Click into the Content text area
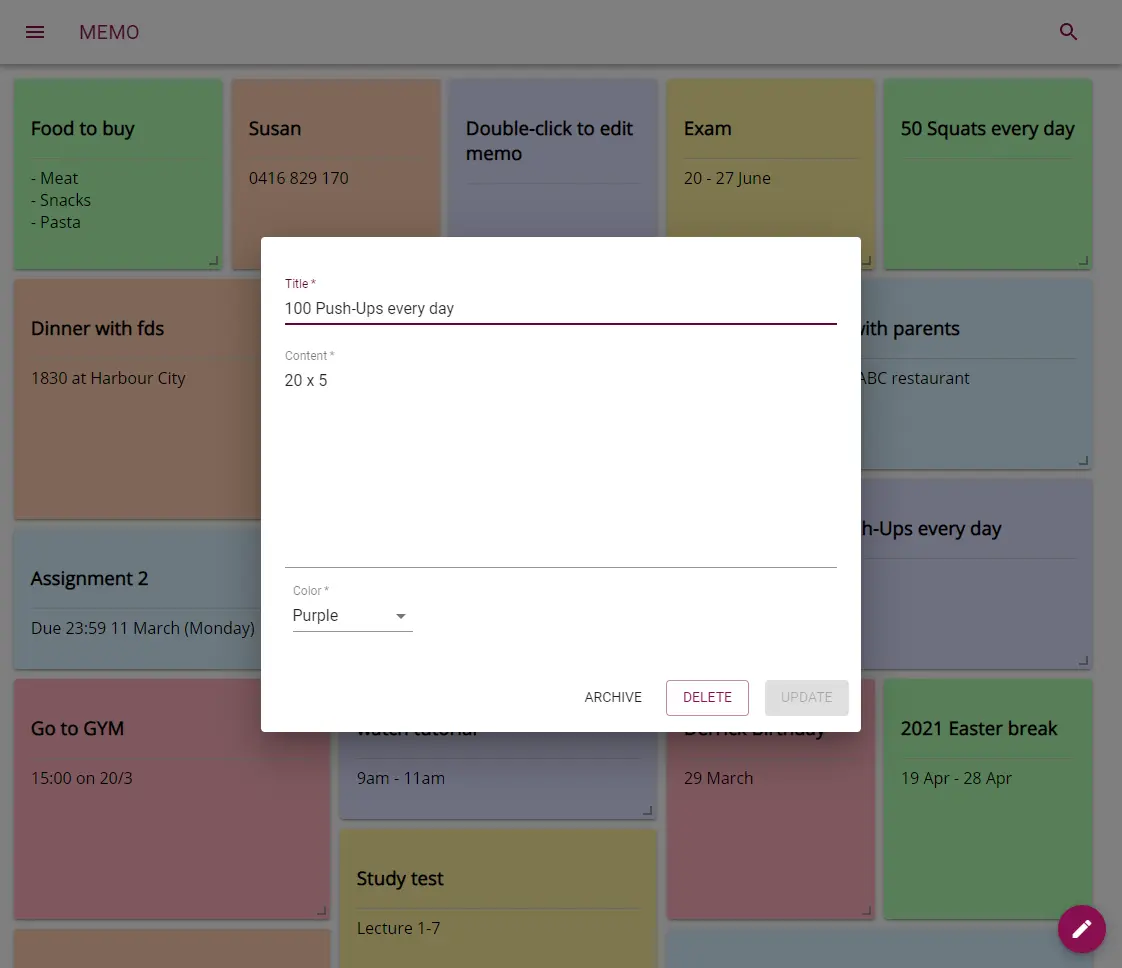Image resolution: width=1122 pixels, height=968 pixels. pyautogui.click(x=560, y=460)
